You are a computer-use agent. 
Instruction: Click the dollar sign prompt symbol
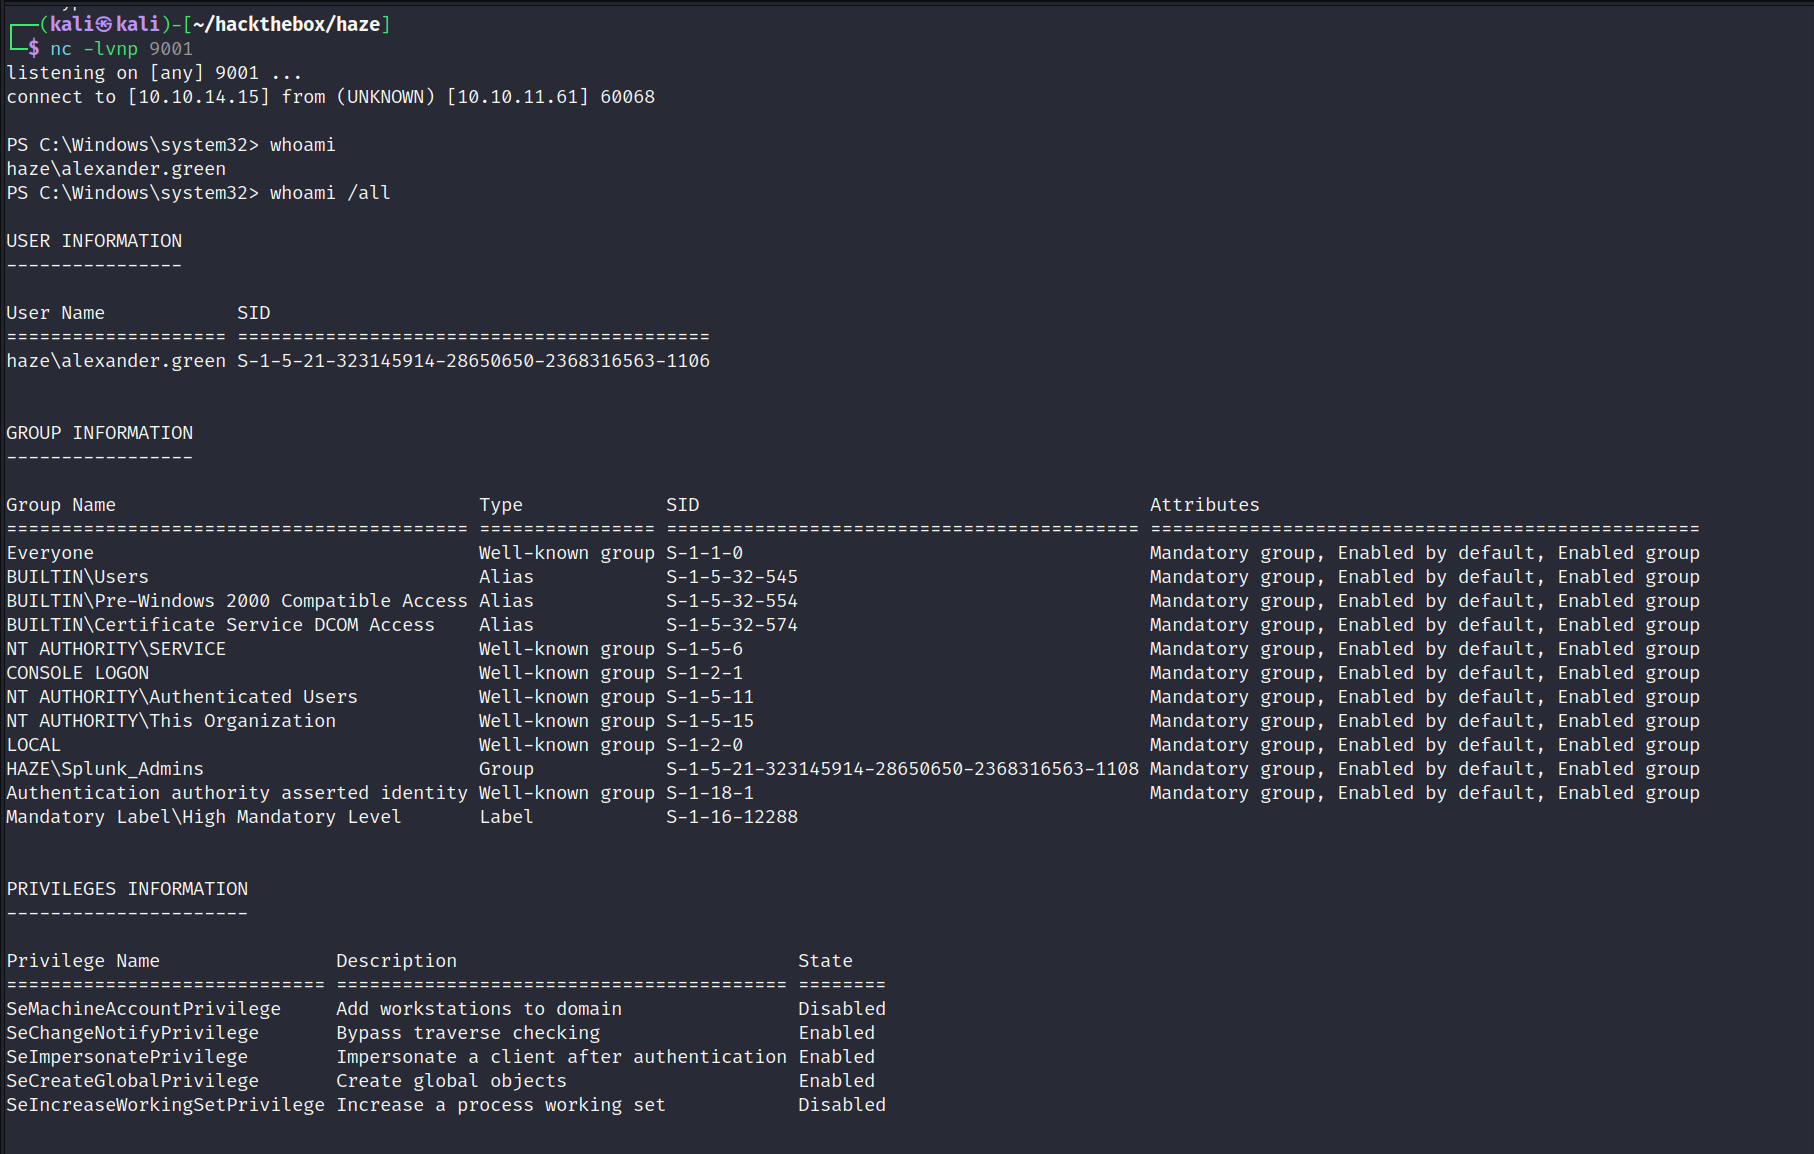click(x=34, y=48)
